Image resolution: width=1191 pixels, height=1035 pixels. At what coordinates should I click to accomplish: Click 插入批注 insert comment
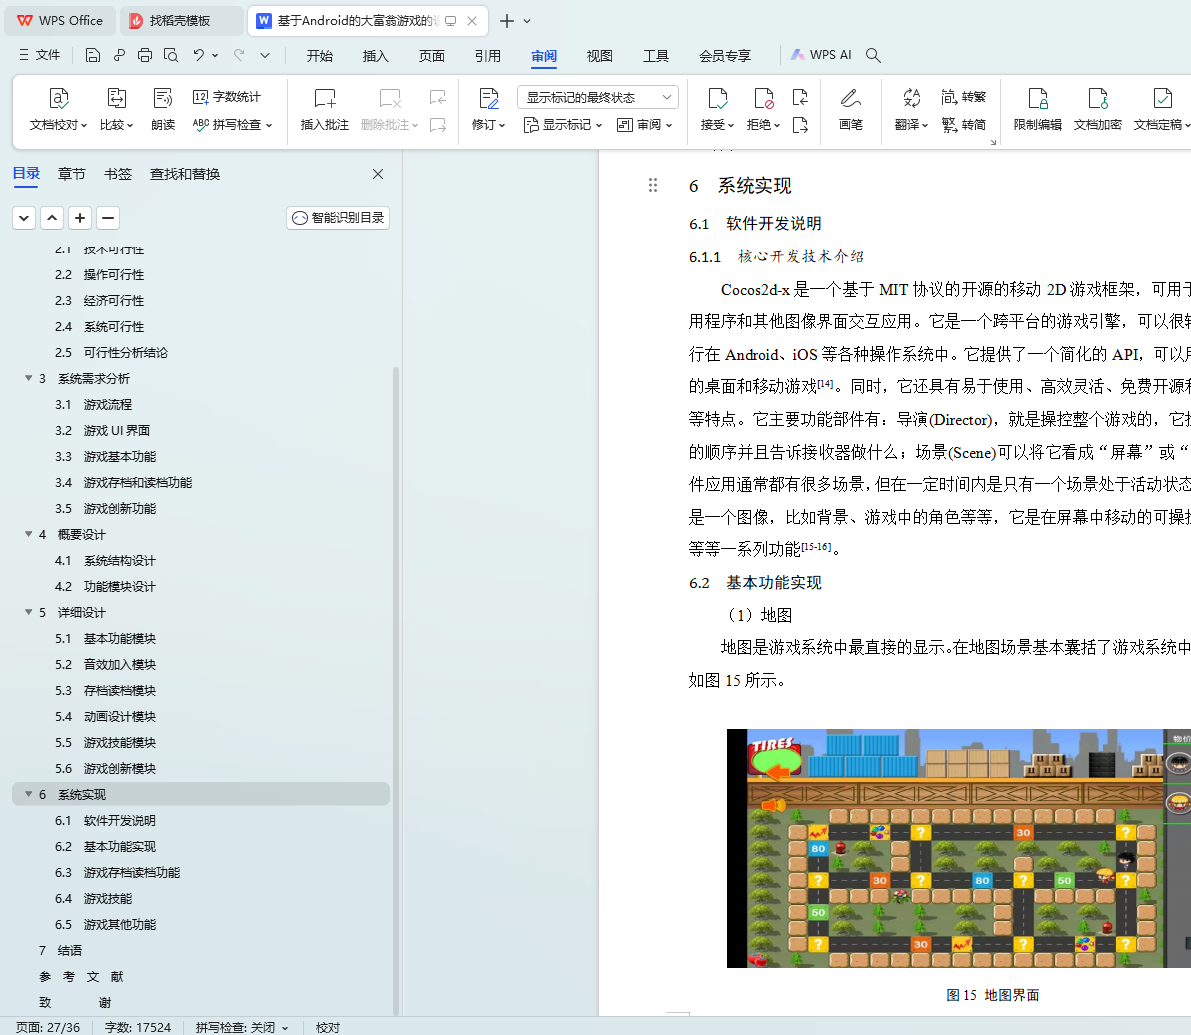tap(324, 109)
